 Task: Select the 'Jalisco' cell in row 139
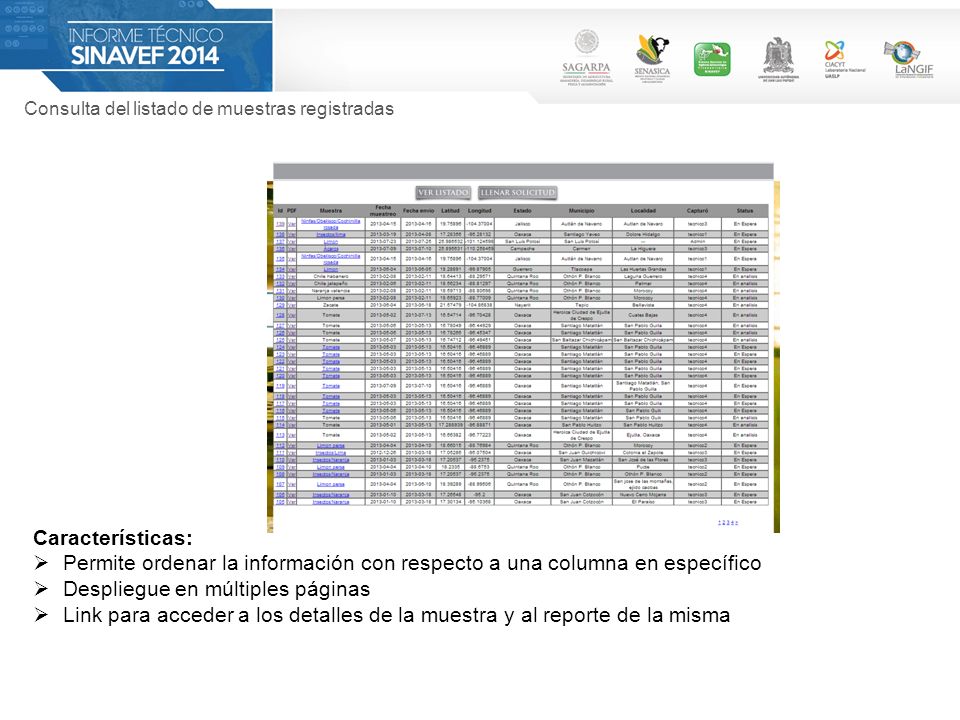point(522,224)
